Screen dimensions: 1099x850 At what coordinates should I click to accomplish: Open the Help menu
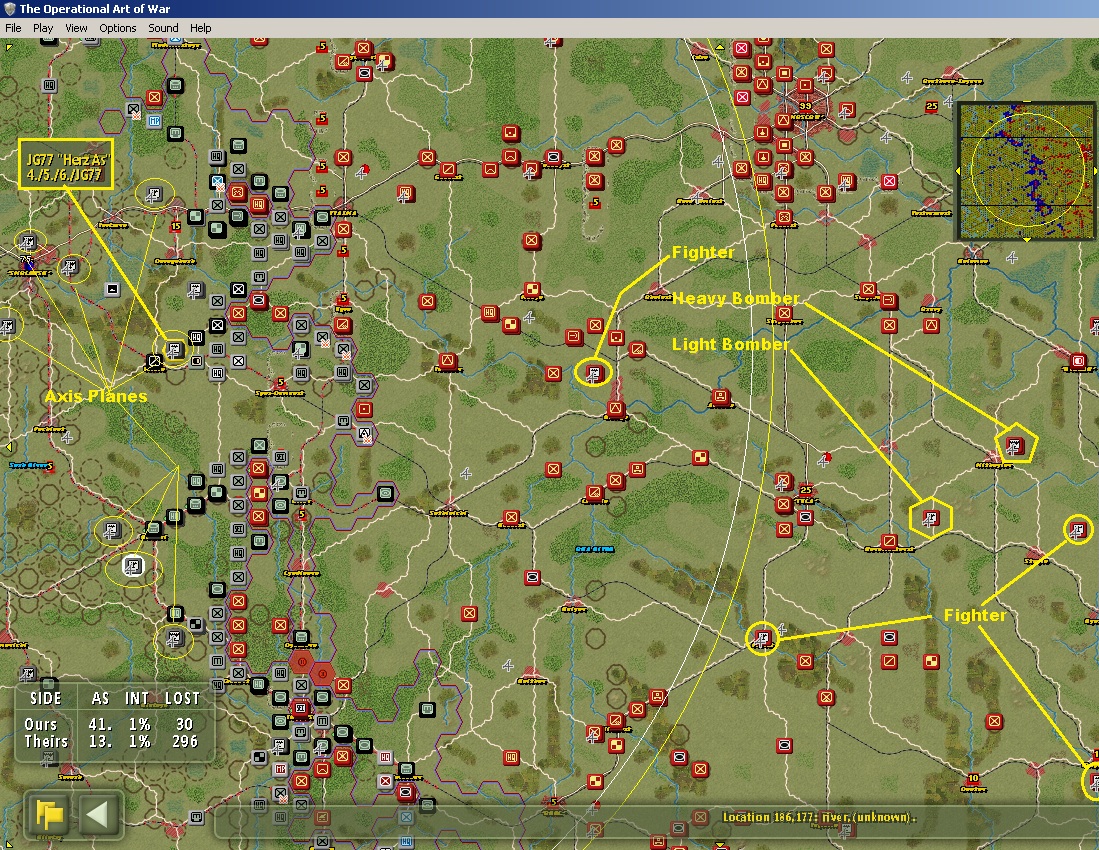click(x=200, y=28)
